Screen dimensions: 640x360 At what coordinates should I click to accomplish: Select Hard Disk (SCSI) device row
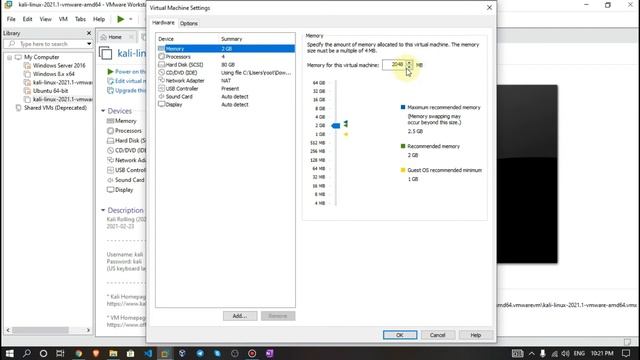225,64
